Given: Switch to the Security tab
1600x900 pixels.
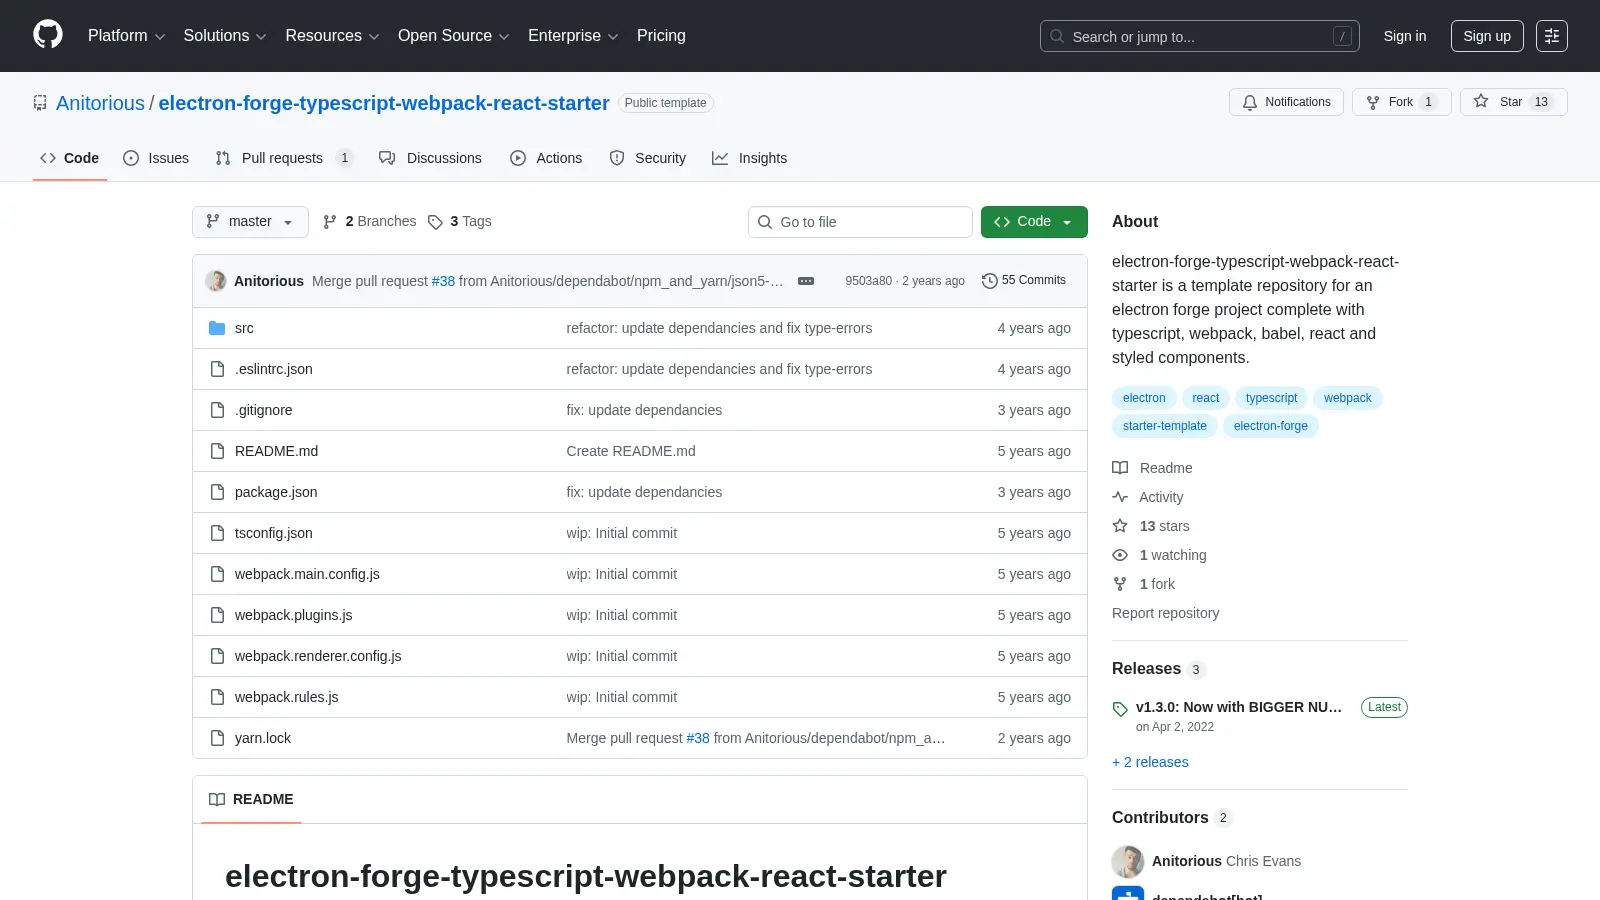Looking at the screenshot, I should [648, 158].
